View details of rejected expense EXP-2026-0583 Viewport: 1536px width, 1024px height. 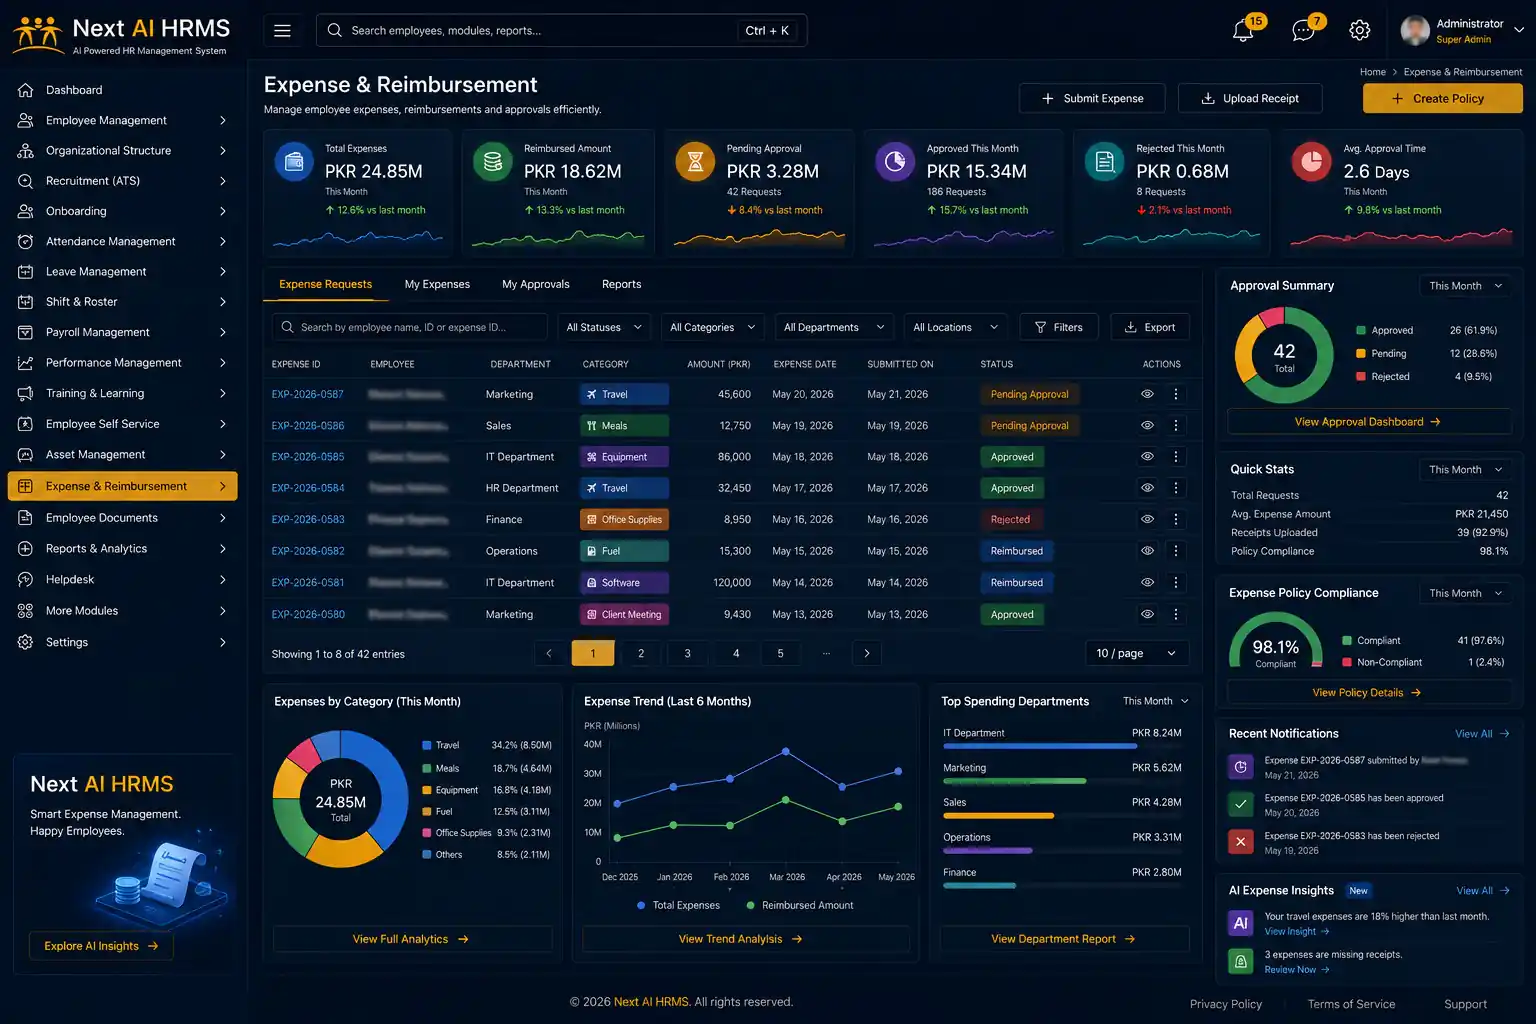click(x=1147, y=519)
